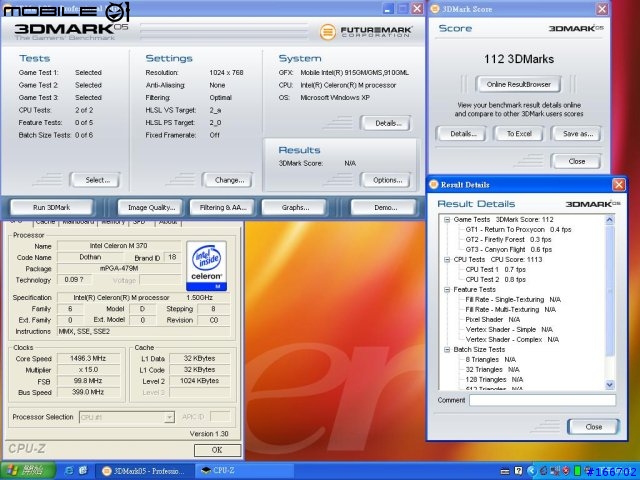Select the 8 Triangles row

point(491,360)
